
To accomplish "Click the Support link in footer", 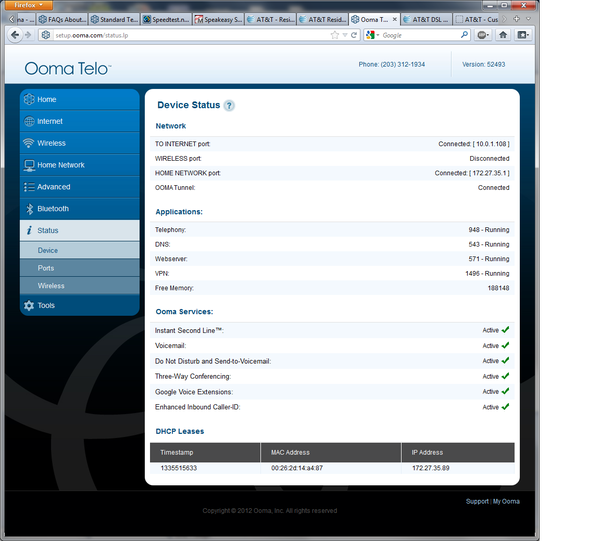I will pos(477,501).
